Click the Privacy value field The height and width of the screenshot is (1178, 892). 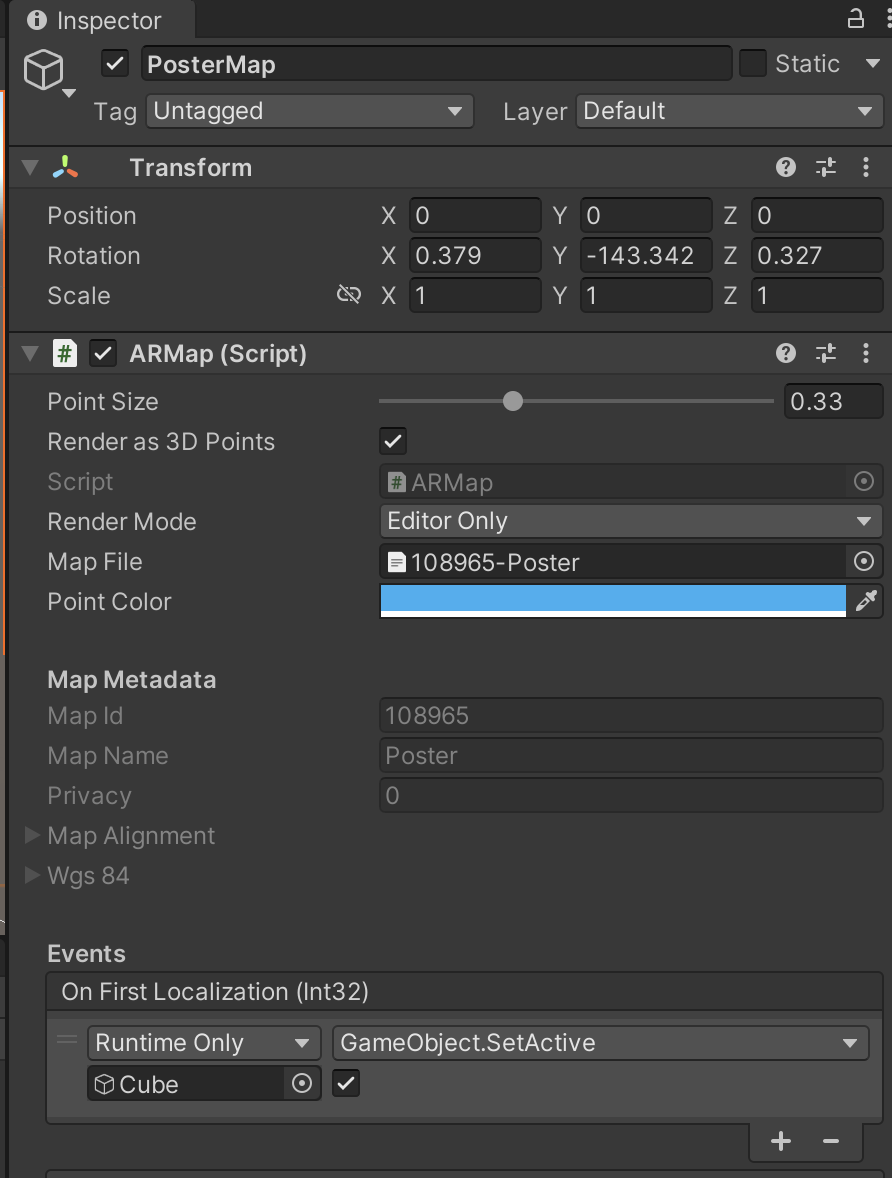tap(630, 795)
